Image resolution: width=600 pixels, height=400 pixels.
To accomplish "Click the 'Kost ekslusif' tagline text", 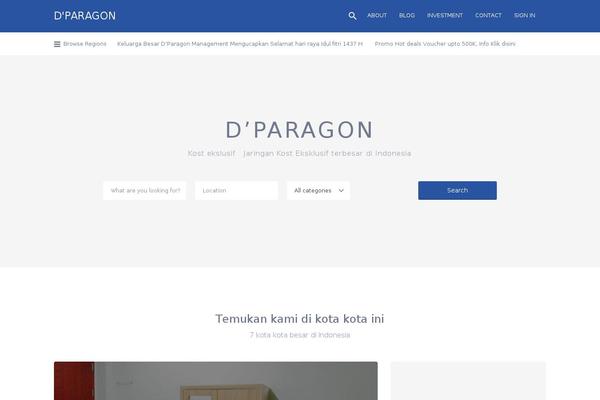I will 299,153.
